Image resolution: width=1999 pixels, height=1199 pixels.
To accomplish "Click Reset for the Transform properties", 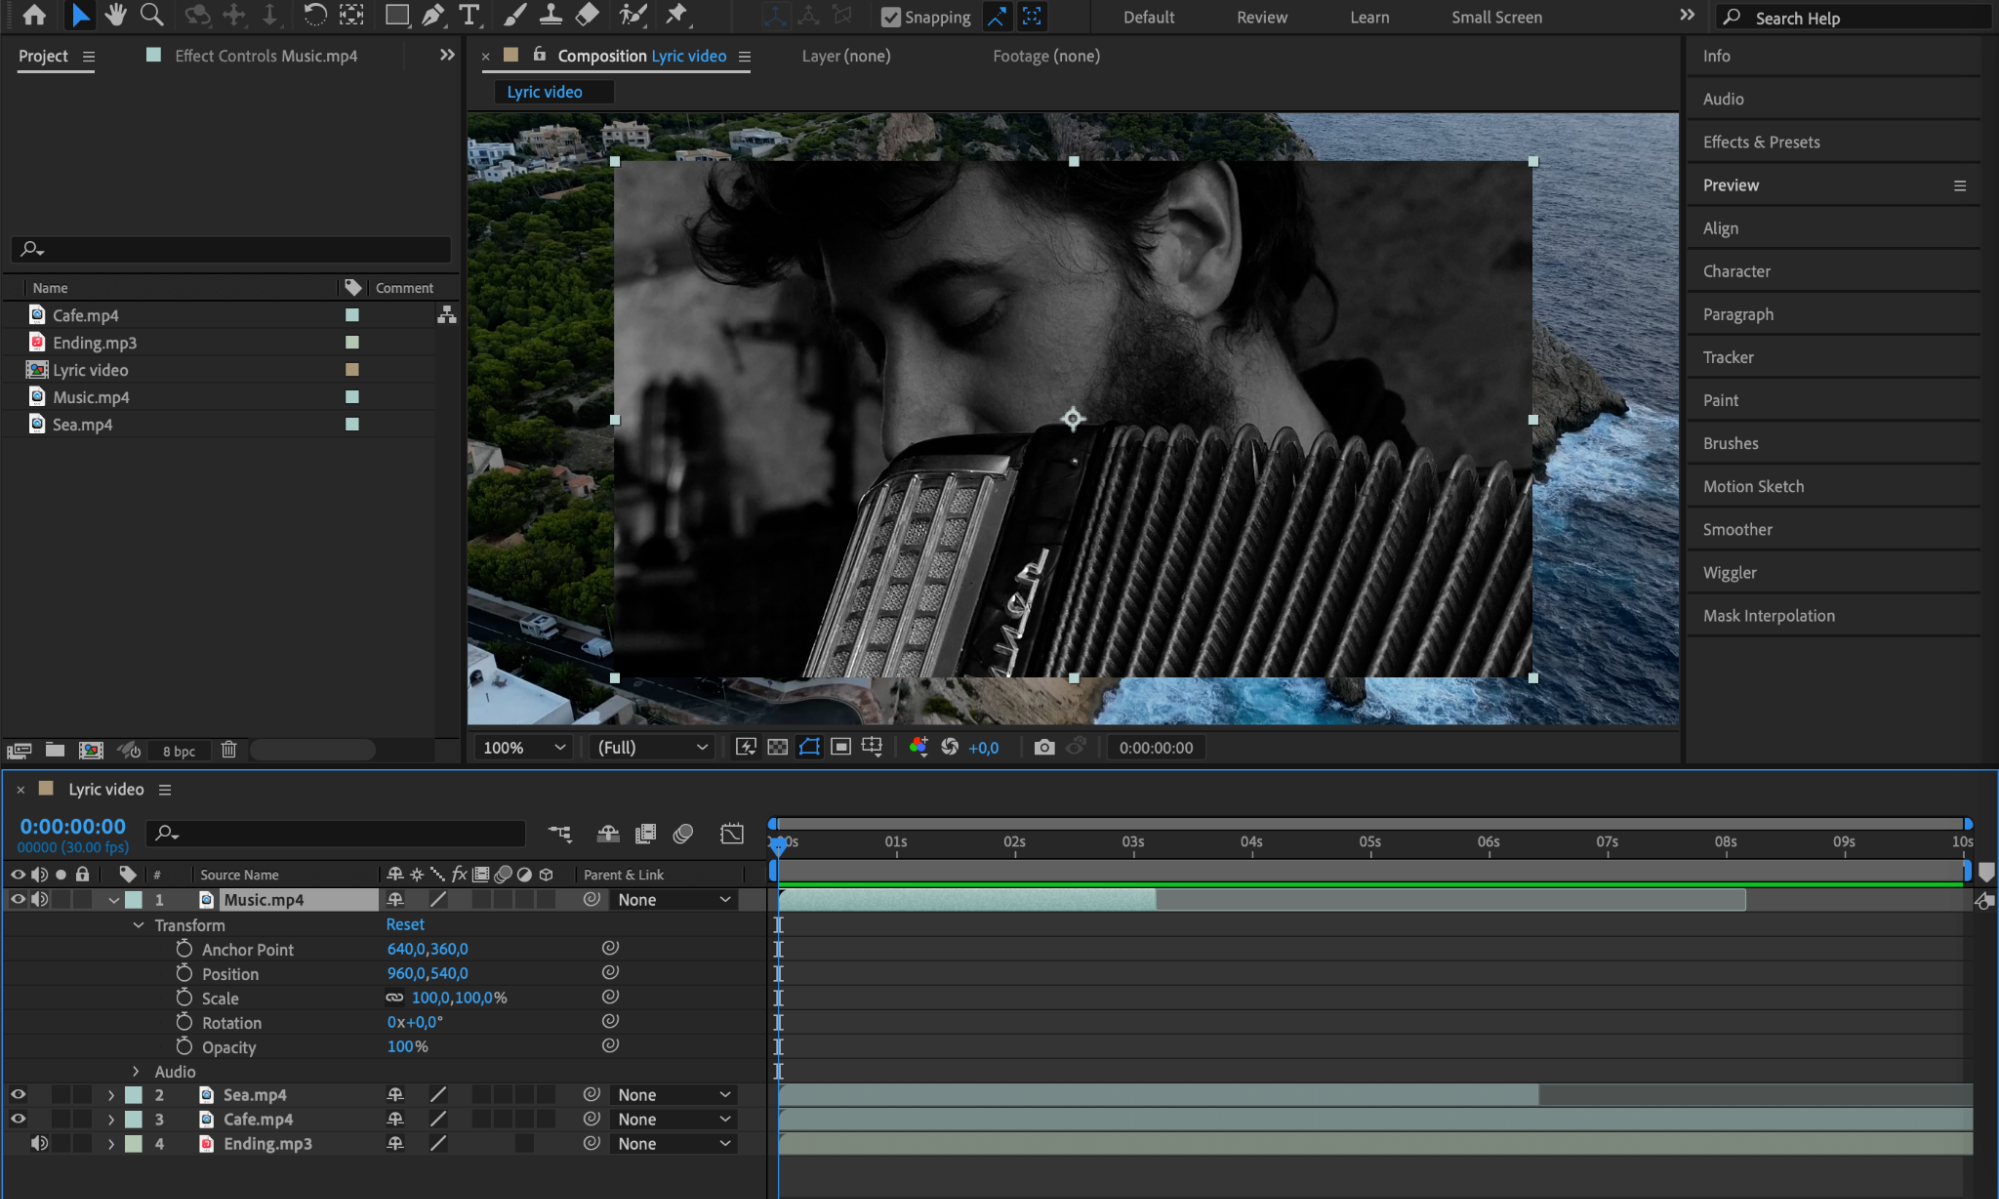I will (x=405, y=925).
